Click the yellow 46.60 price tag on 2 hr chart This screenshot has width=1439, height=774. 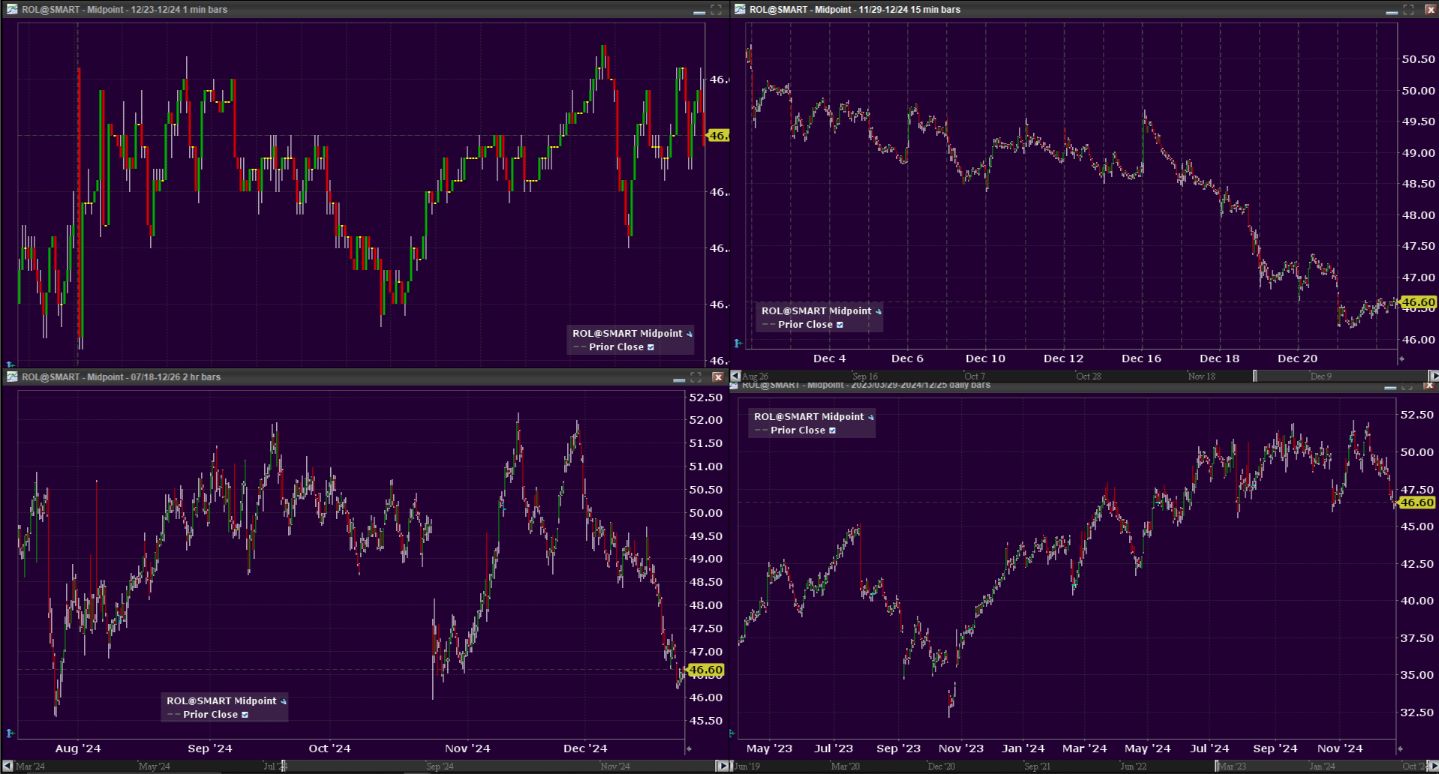point(704,670)
